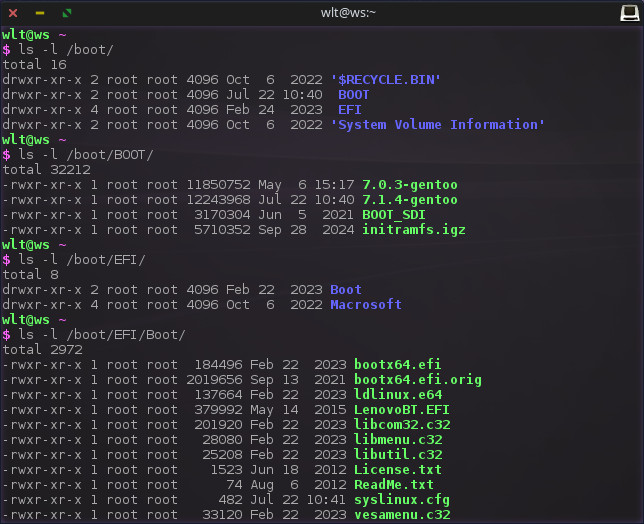The height and width of the screenshot is (524, 644).
Task: Click the 'total 16' output line
Action: [x=34, y=65]
